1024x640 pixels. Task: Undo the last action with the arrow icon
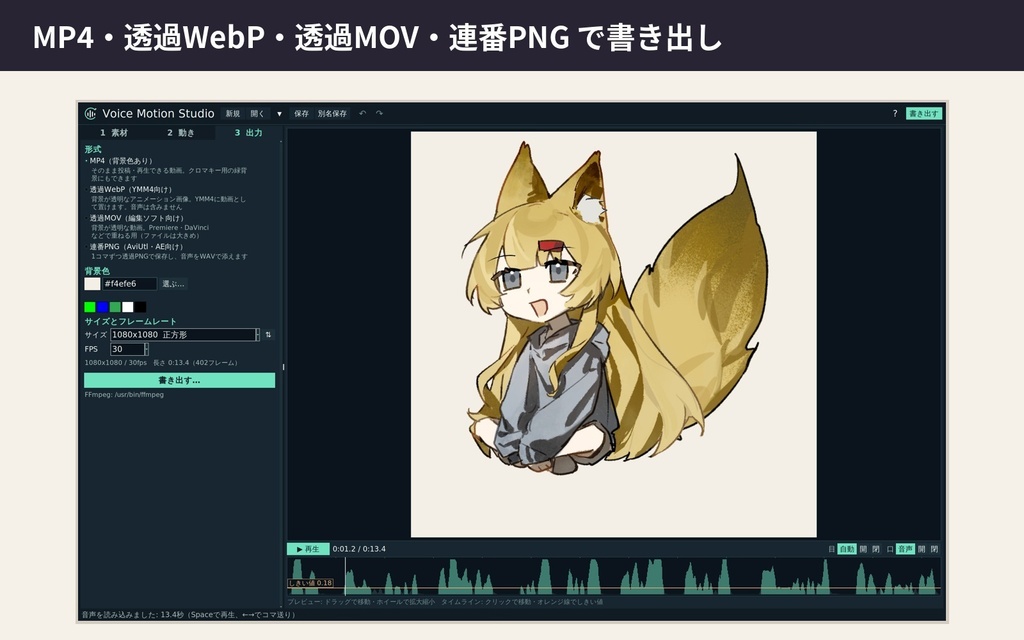pos(362,113)
